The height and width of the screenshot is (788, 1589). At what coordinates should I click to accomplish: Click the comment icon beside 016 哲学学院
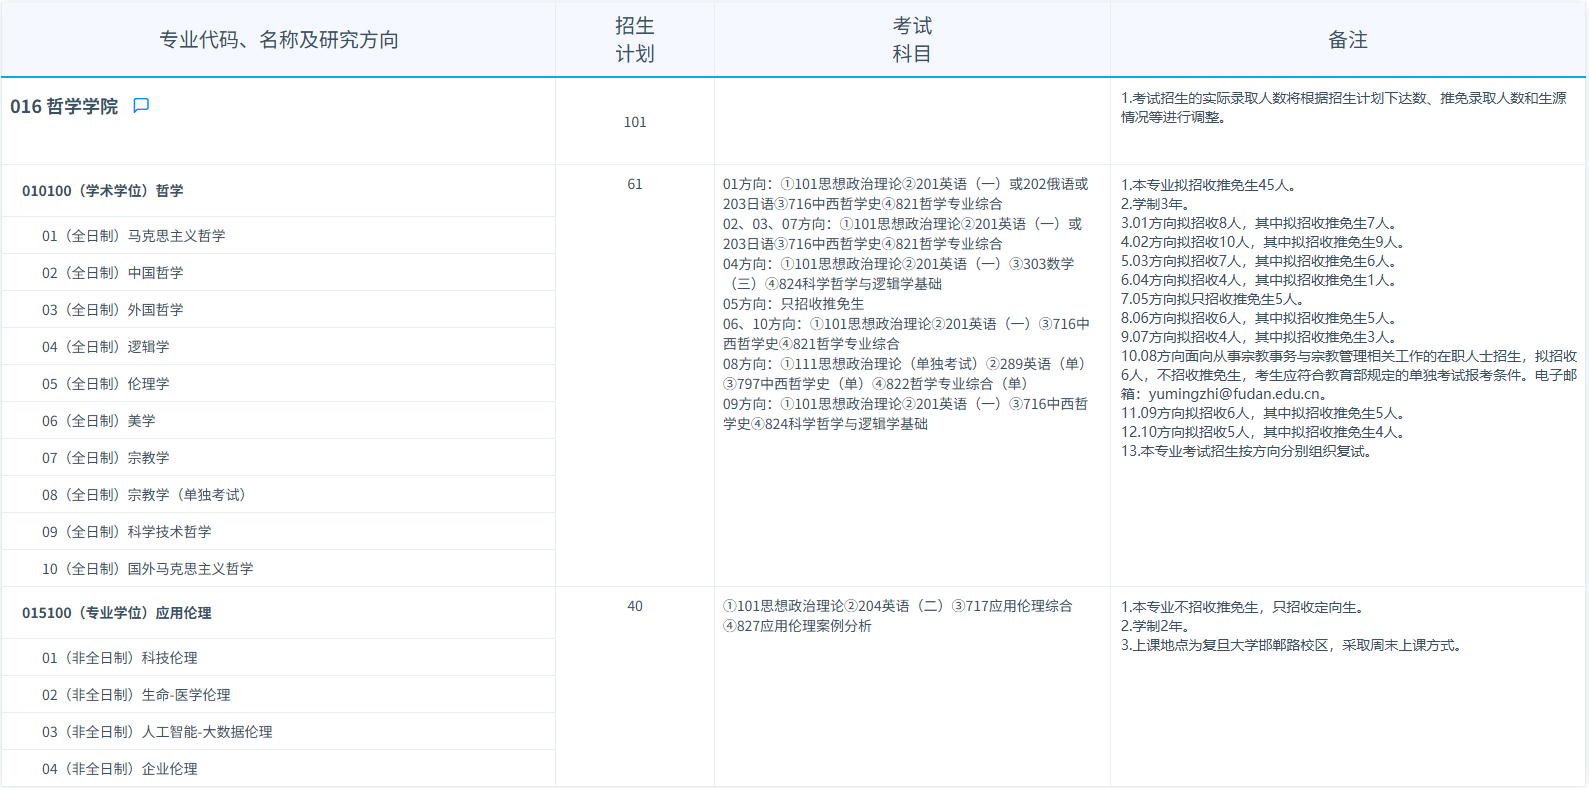click(141, 106)
